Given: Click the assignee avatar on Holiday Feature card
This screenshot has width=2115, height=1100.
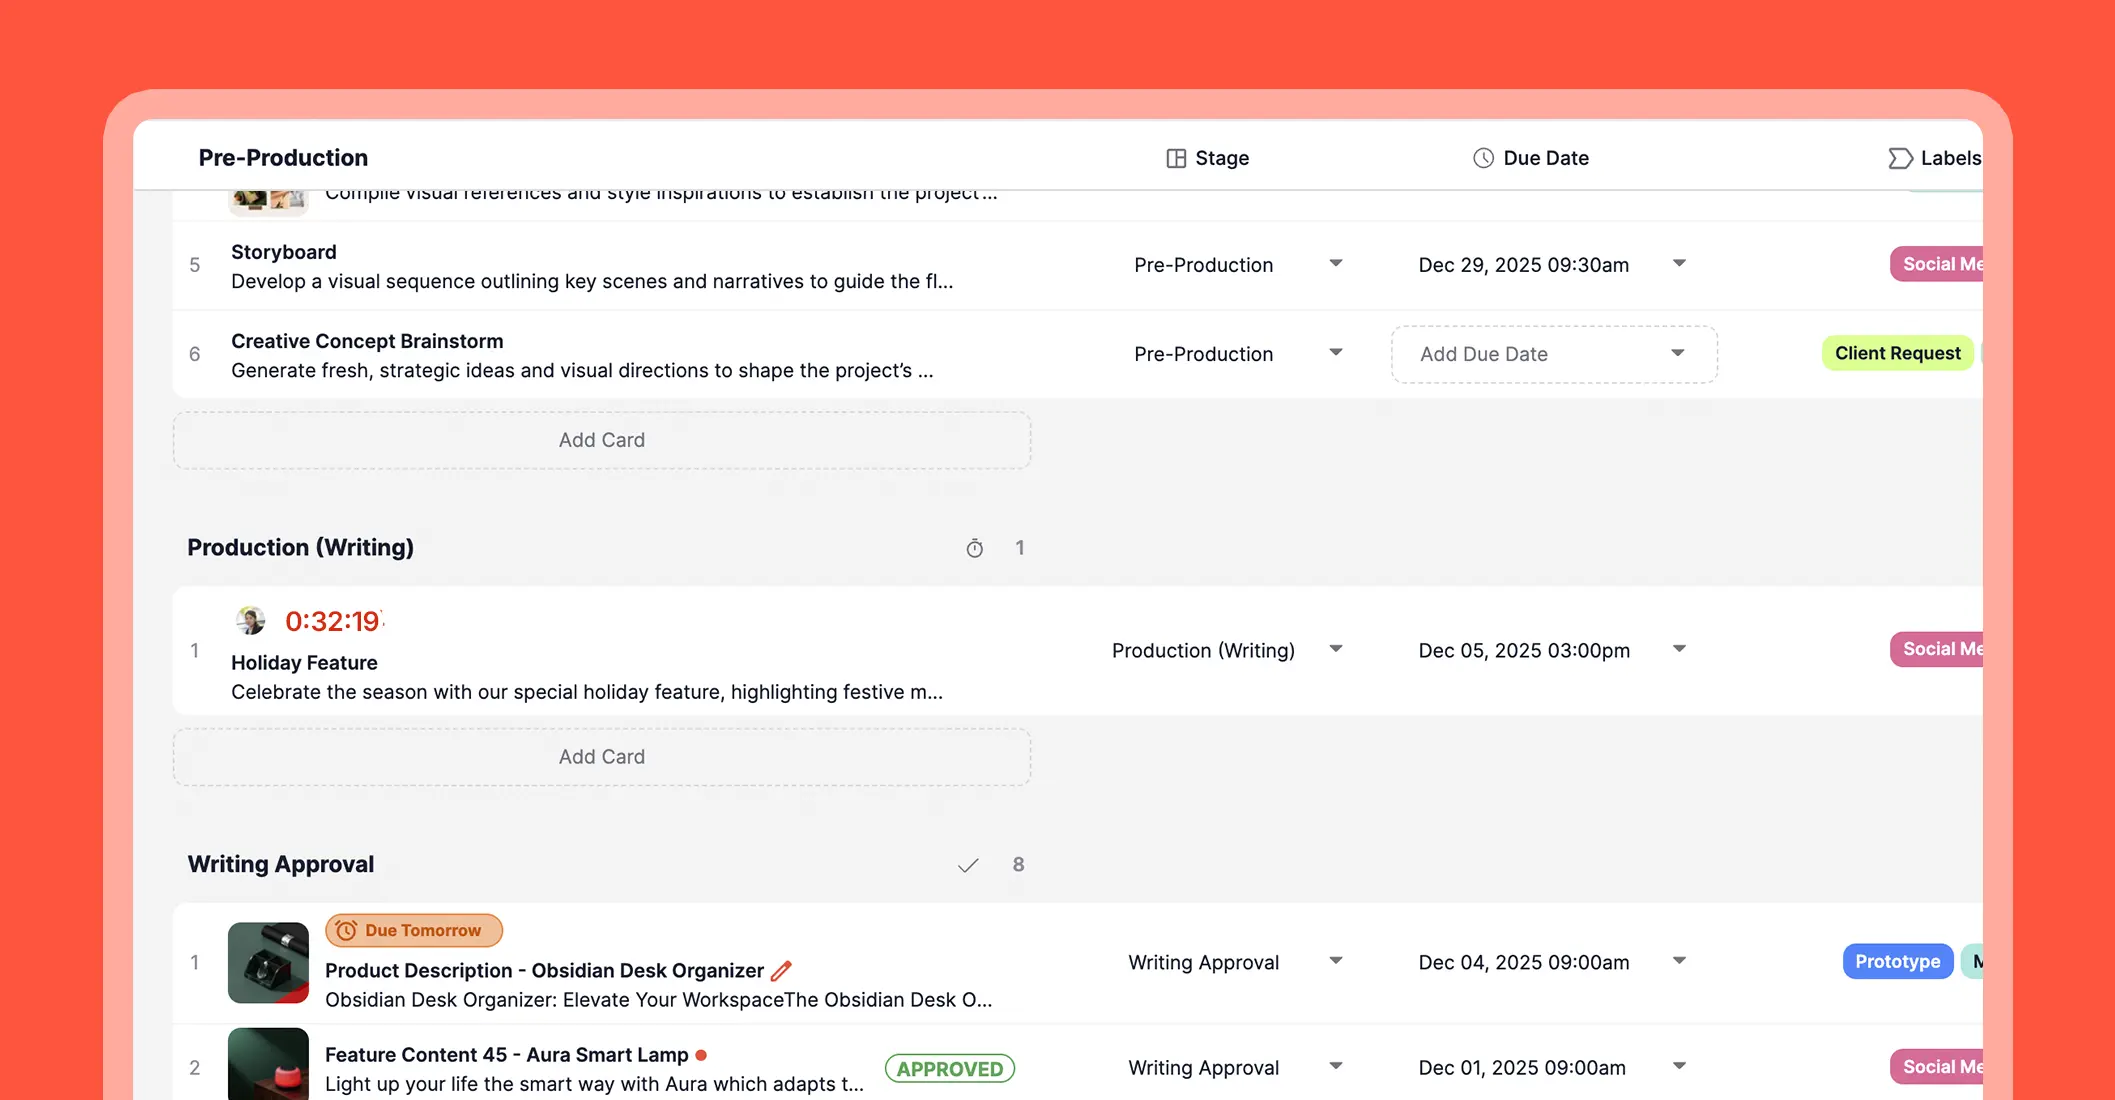Looking at the screenshot, I should click(x=250, y=620).
